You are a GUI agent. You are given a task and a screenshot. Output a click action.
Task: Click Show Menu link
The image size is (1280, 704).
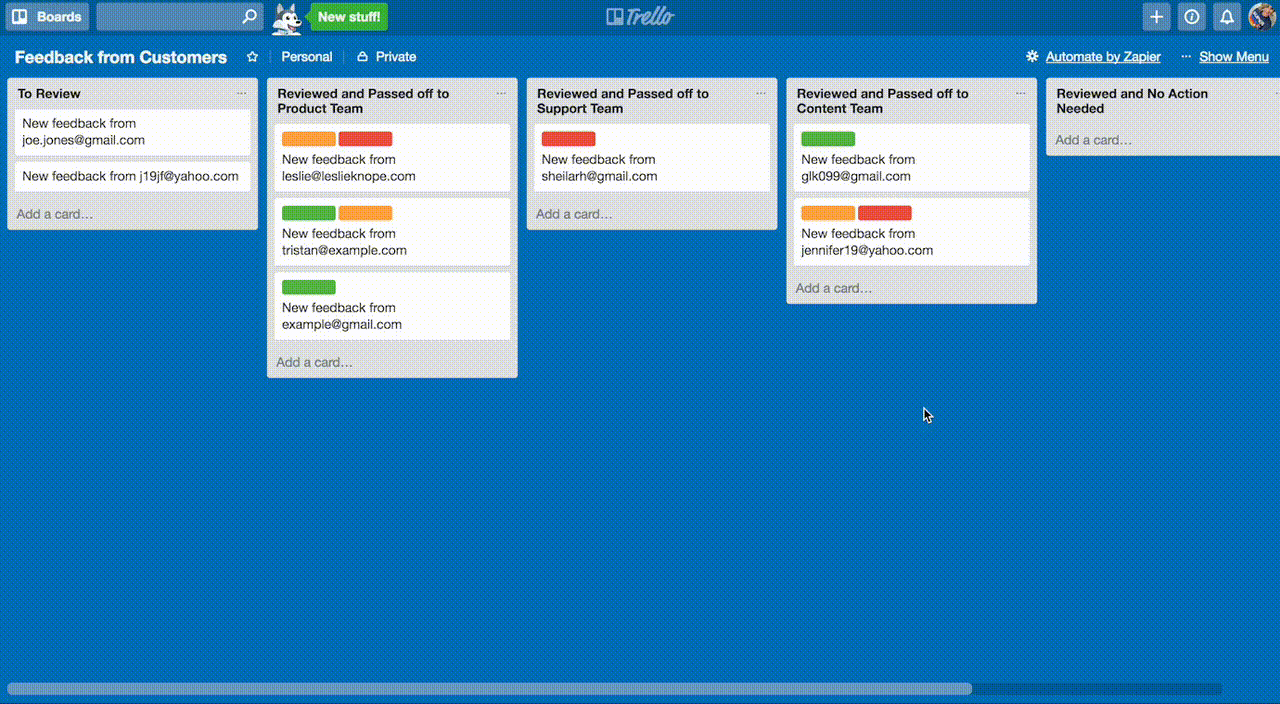pos(1233,57)
